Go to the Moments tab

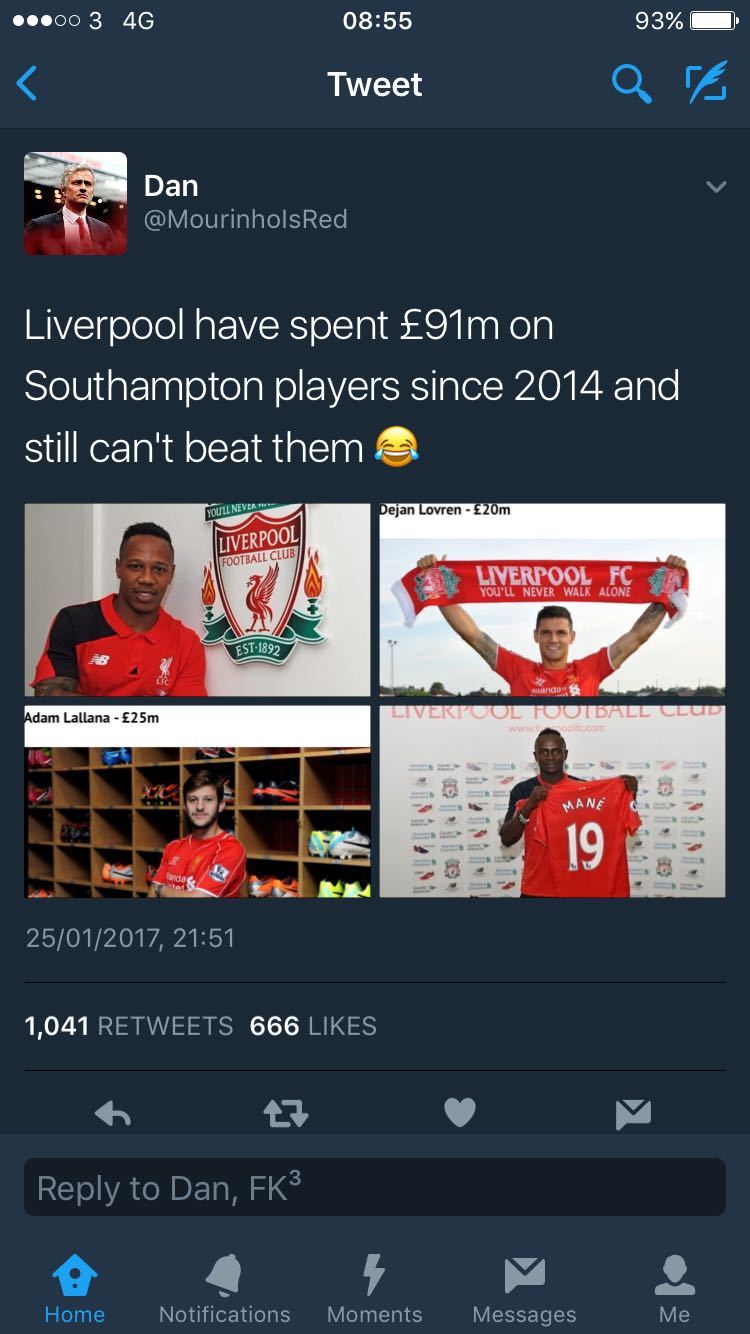(x=374, y=1290)
